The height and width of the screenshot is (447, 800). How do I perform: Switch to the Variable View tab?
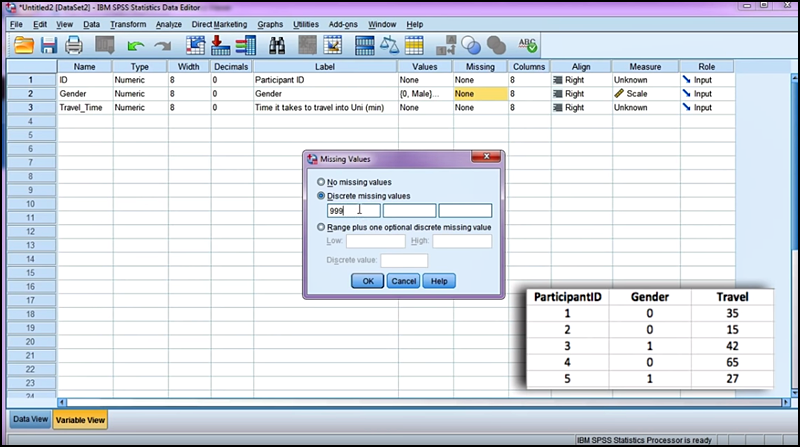80,420
